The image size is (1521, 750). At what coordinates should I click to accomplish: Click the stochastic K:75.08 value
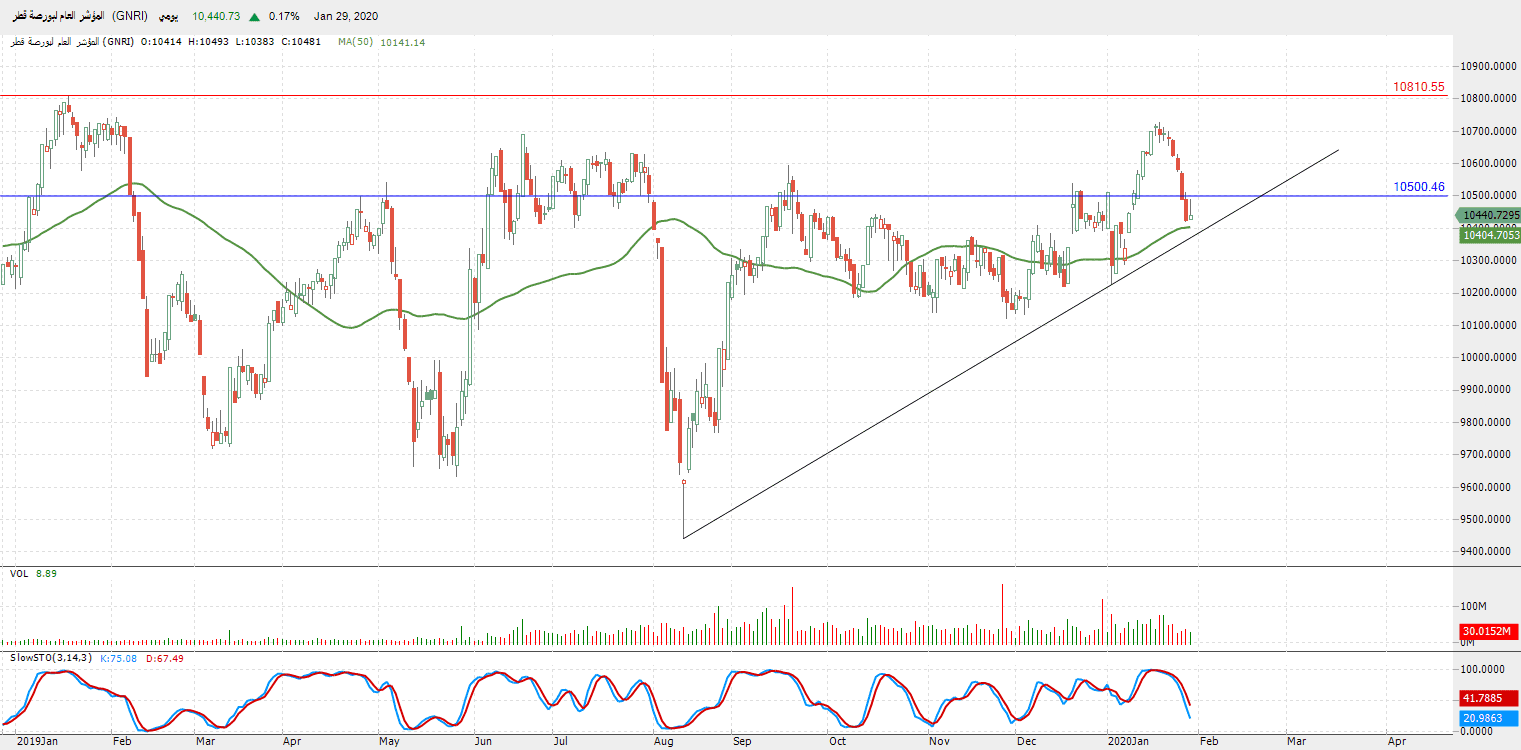120,658
